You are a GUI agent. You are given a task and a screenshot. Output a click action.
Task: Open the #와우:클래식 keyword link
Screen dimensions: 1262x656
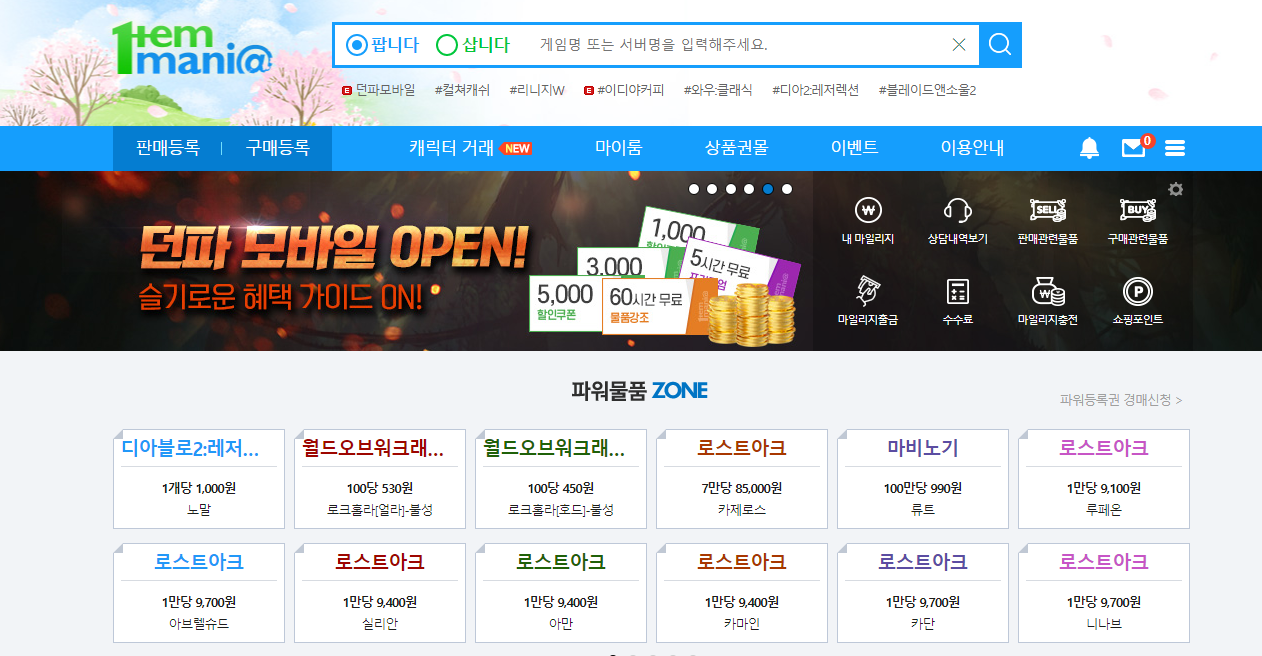tap(718, 90)
